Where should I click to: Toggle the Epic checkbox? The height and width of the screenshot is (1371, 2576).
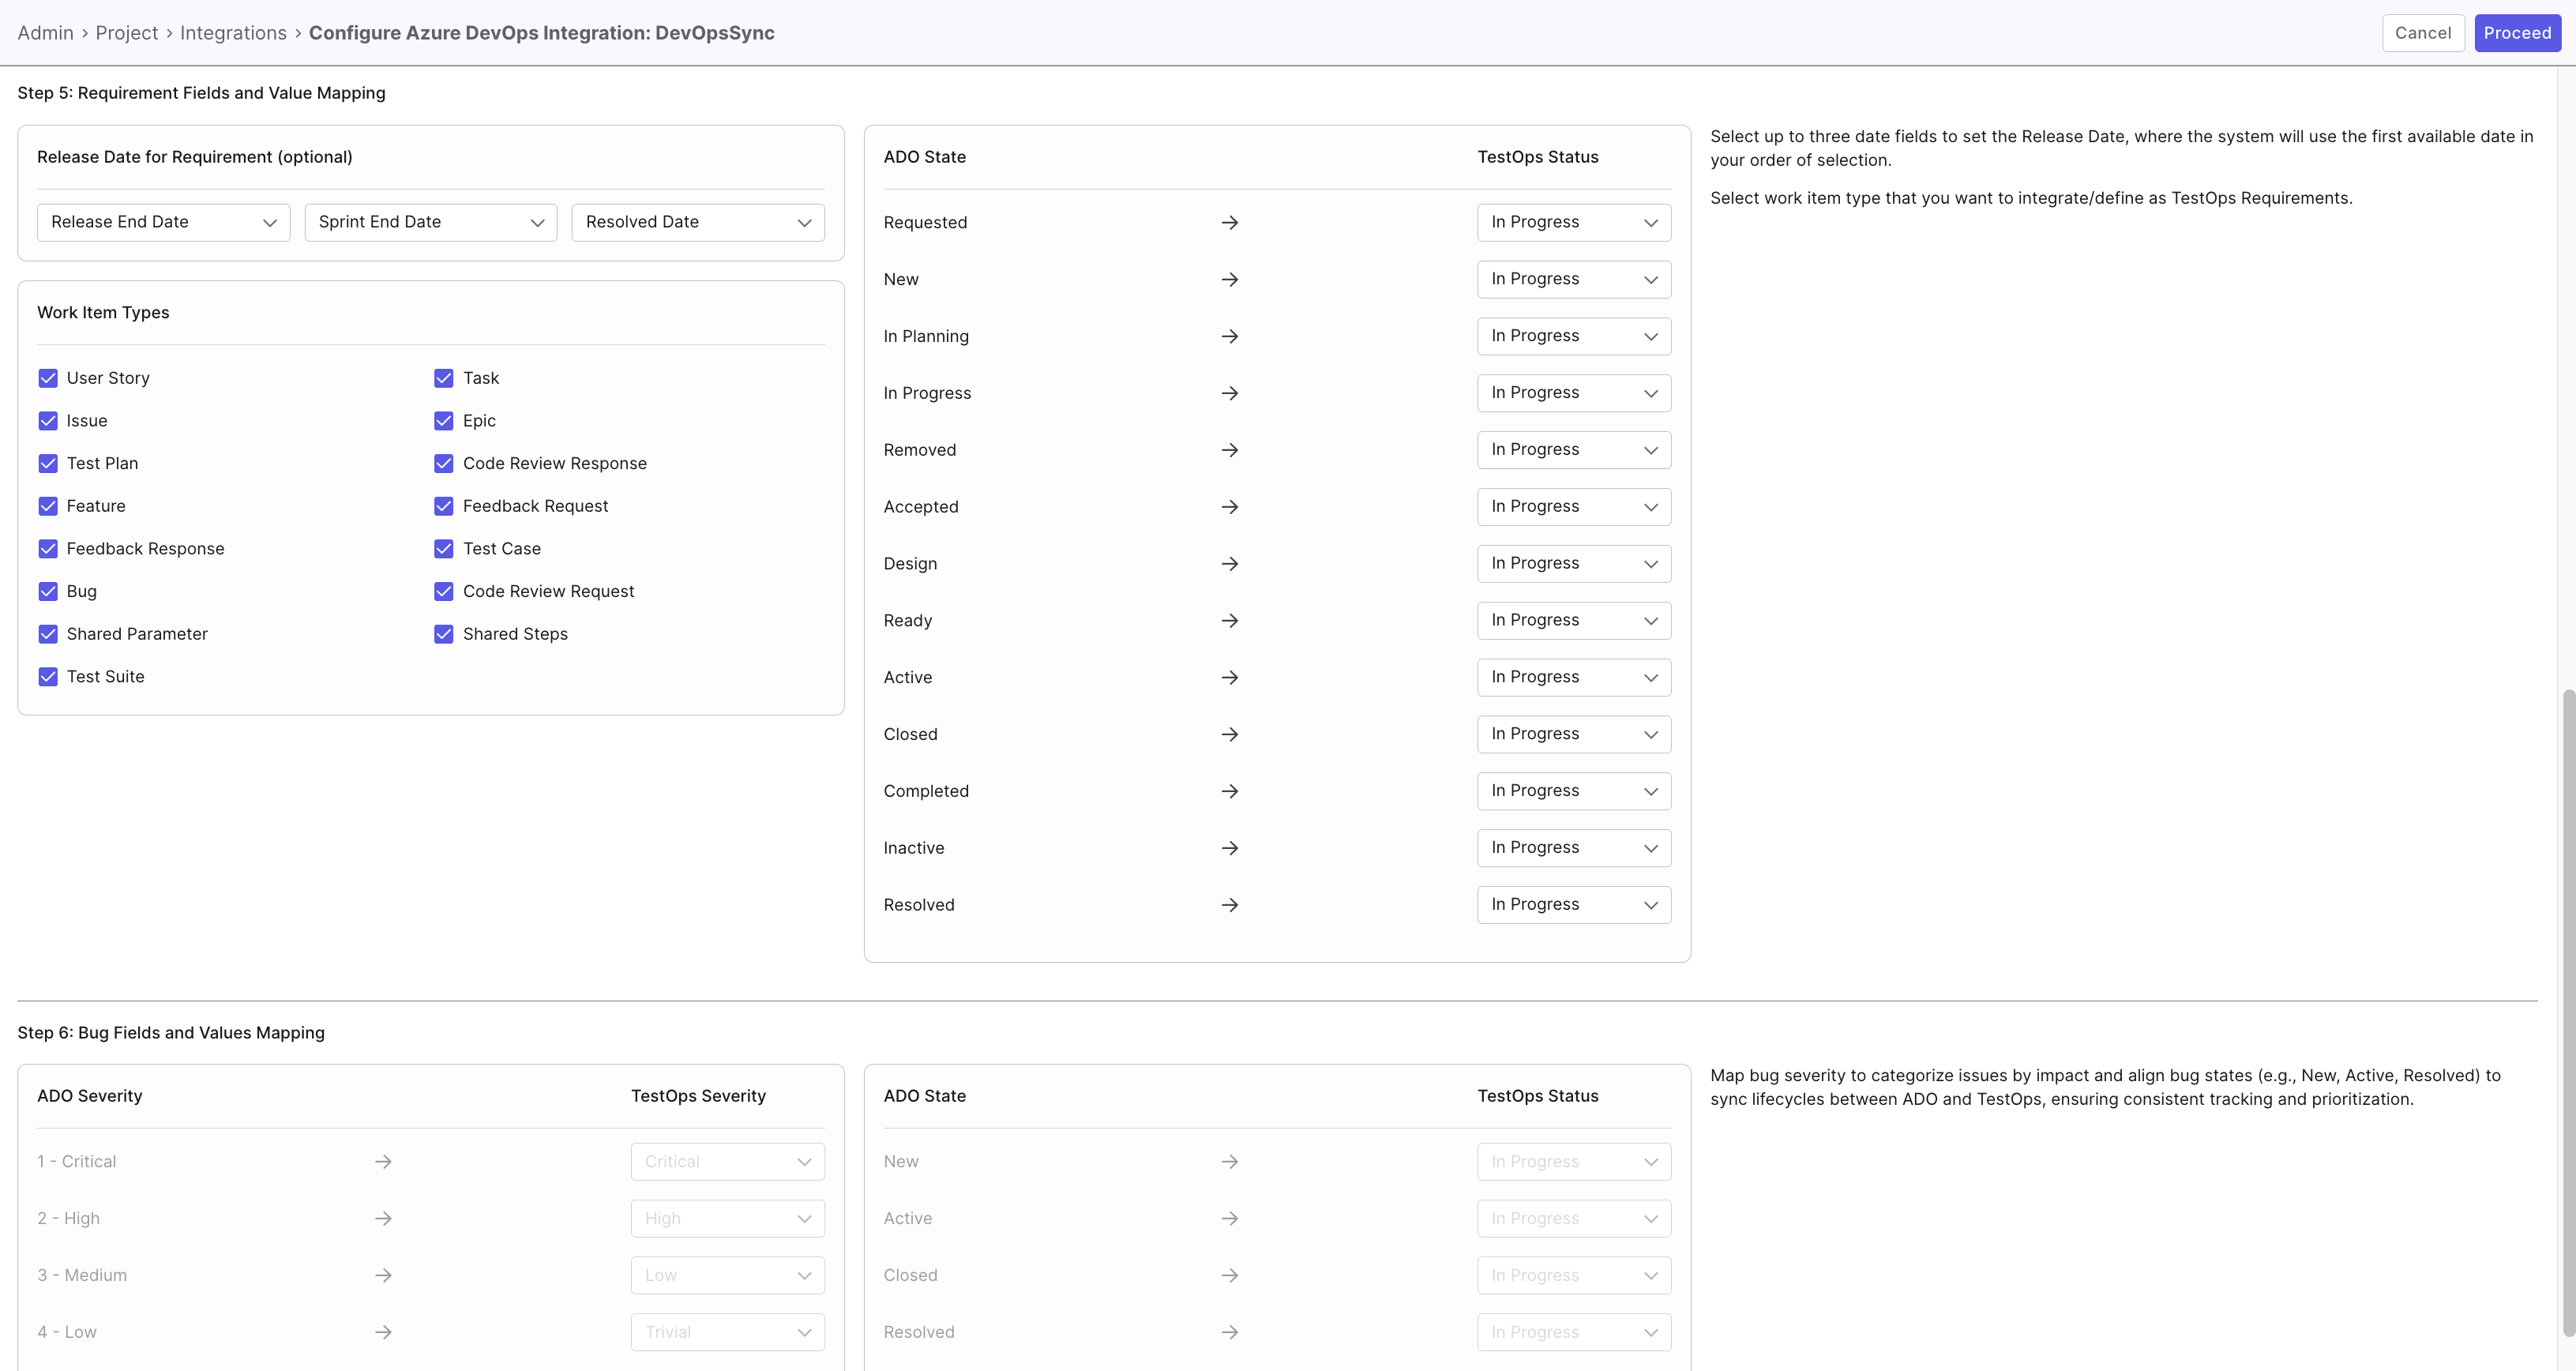(444, 421)
